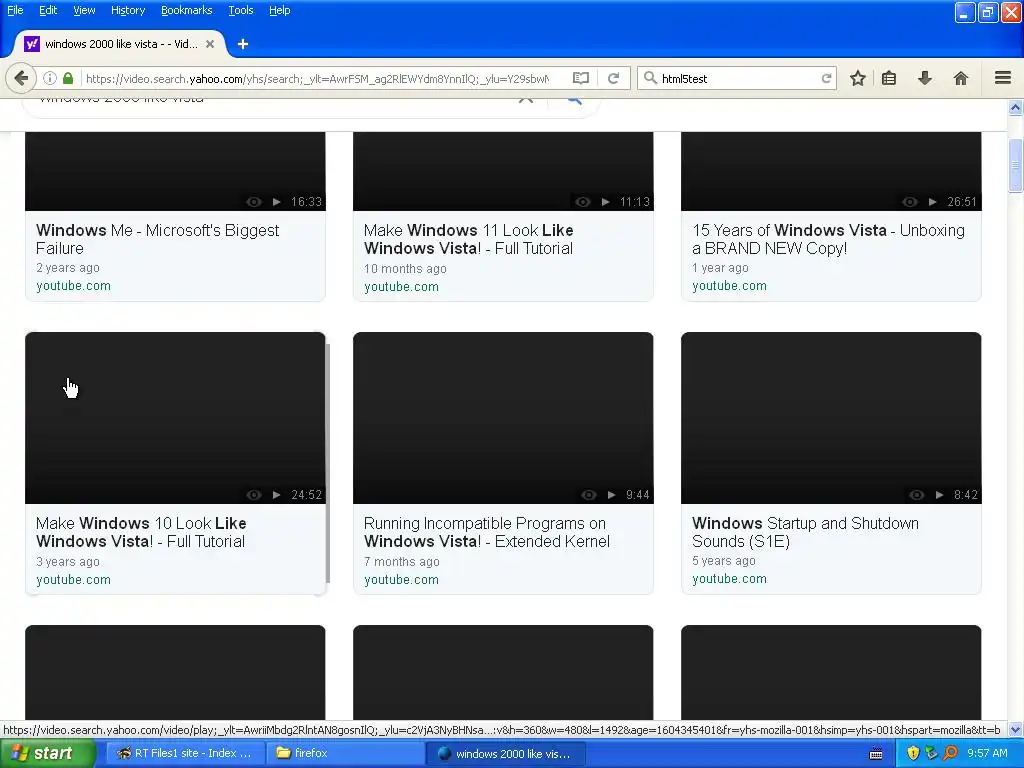The width and height of the screenshot is (1024, 768).
Task: Click youtube.com under Startup and Shutdown Sounds
Action: coord(729,579)
